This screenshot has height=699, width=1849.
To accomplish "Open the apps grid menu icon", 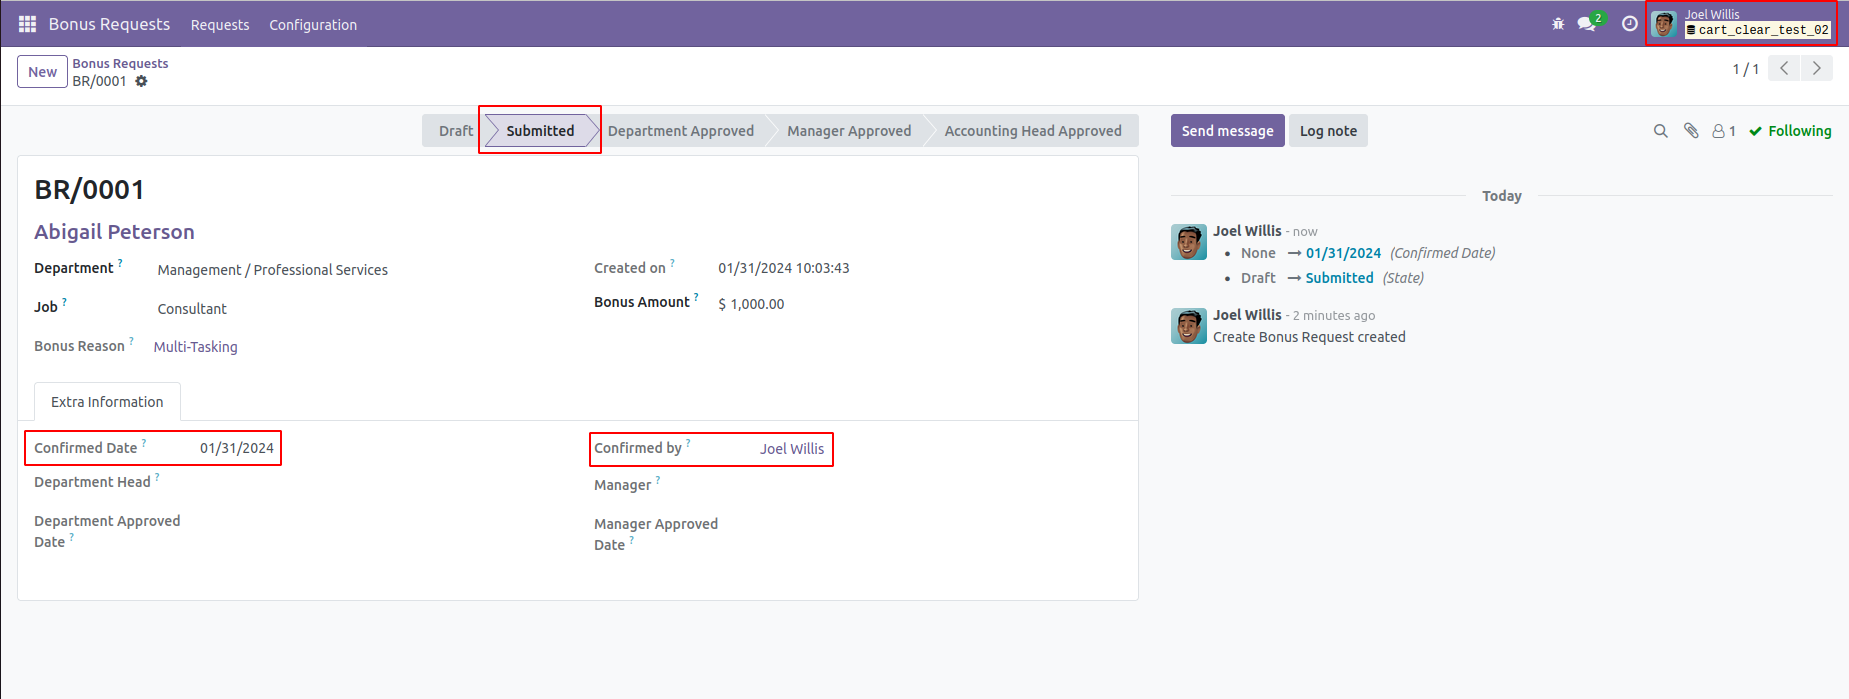I will [27, 24].
